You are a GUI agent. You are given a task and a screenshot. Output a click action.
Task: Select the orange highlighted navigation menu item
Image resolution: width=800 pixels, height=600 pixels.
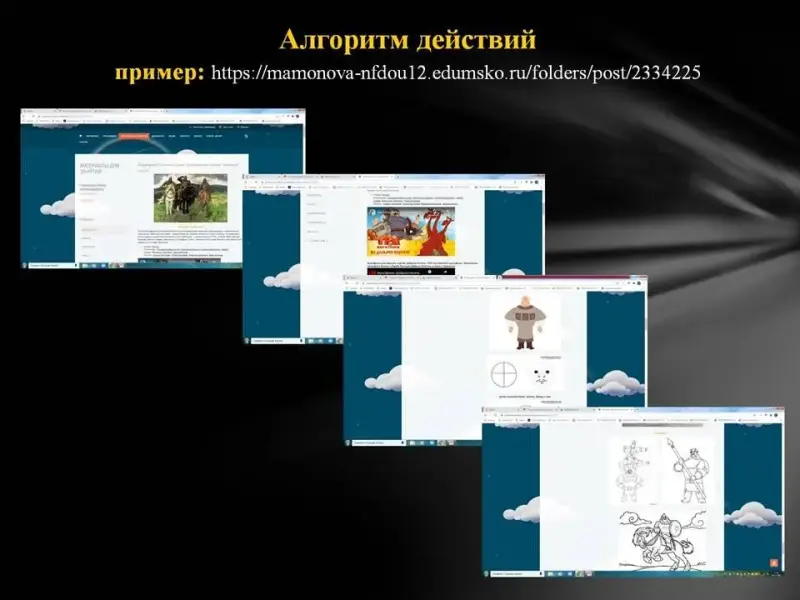[133, 135]
